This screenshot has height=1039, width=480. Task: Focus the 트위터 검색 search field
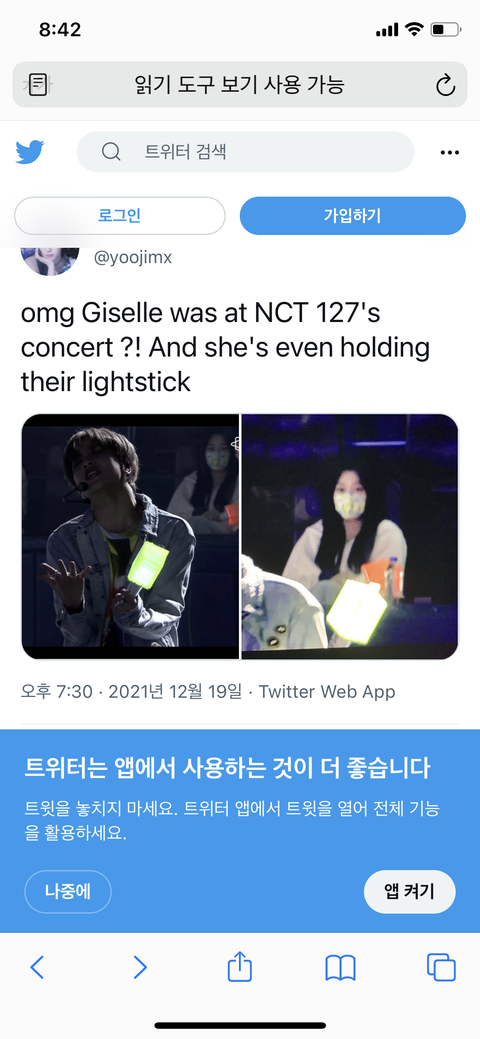[245, 152]
